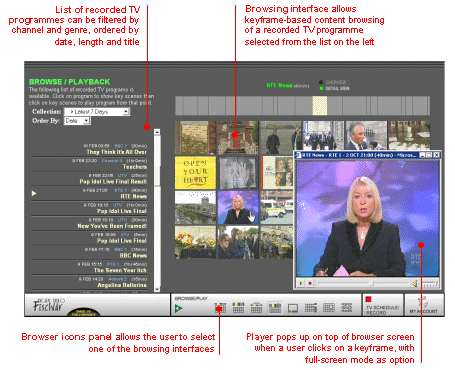Image resolution: width=455 pixels, height=370 pixels.
Task: Open the TV Schedule/Record section
Action: (383, 305)
